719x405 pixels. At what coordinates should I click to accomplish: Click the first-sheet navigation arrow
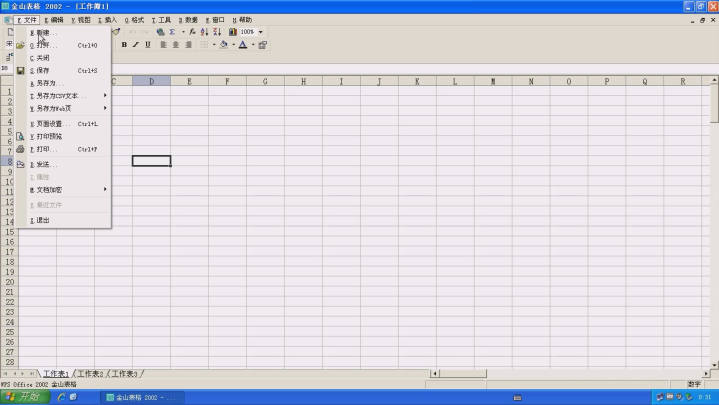(5, 374)
